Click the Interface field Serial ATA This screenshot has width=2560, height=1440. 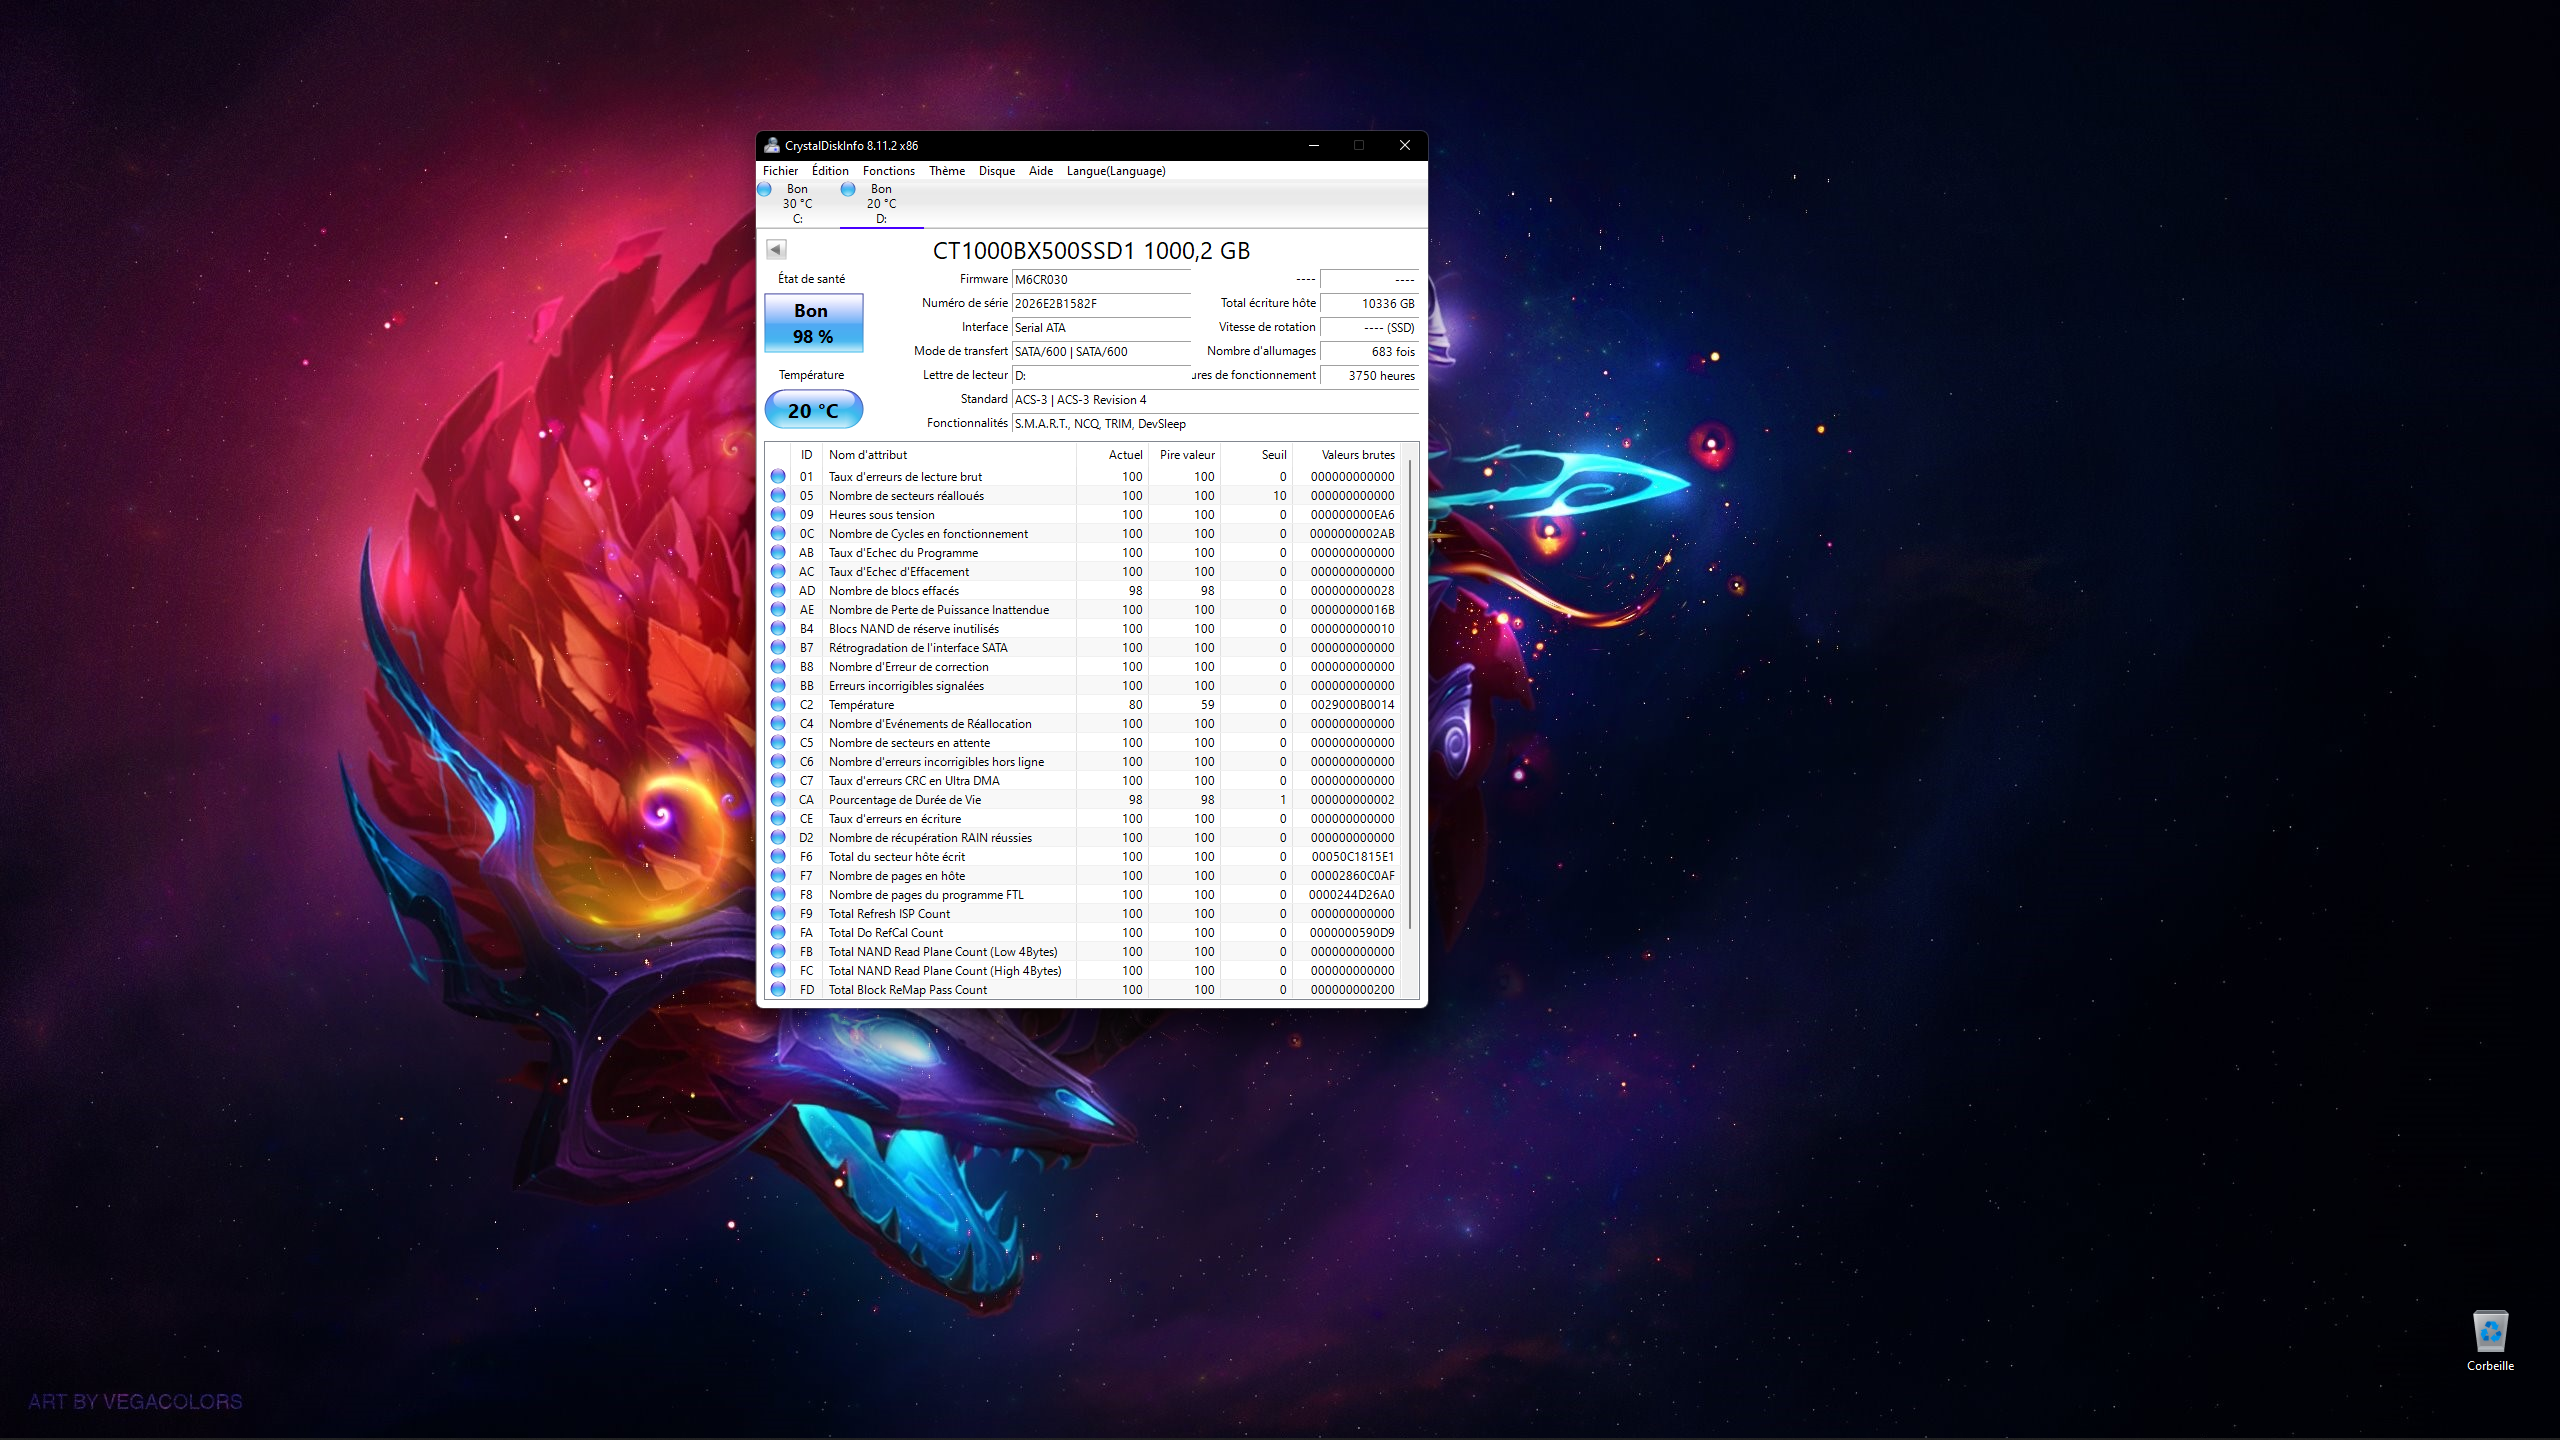coord(1101,327)
